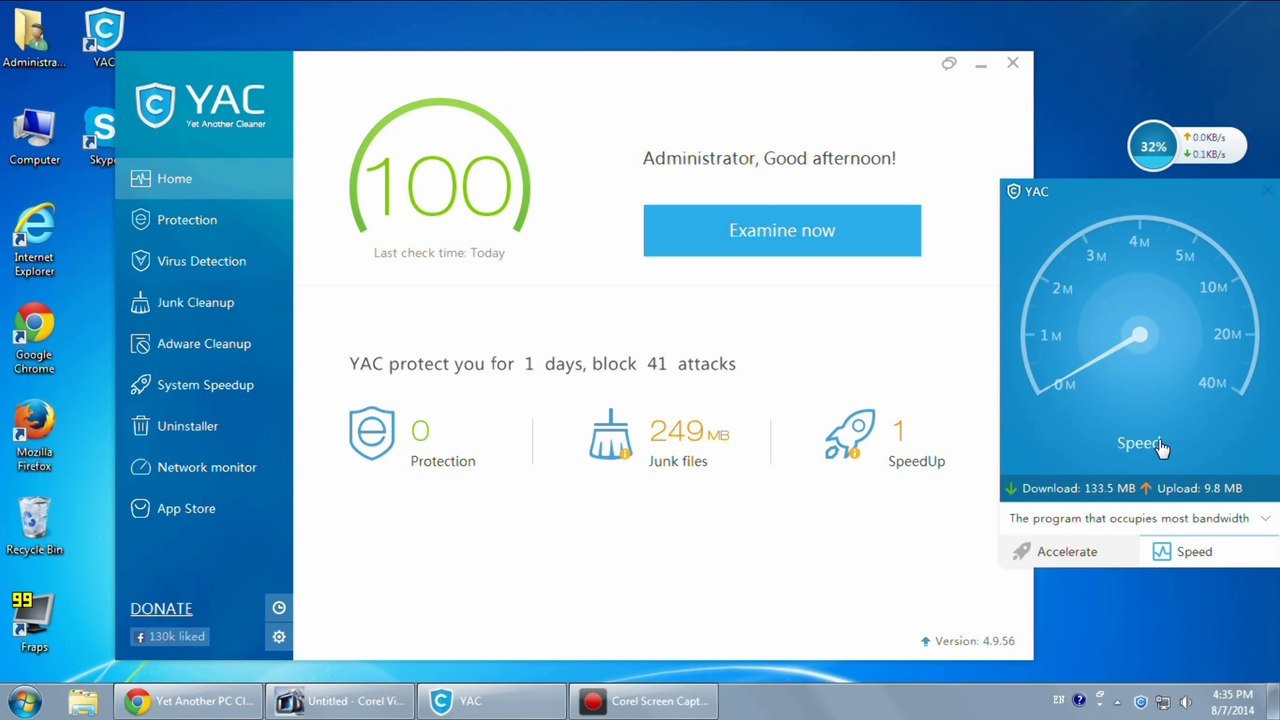Open the Uninstaller tool
Screen dimensions: 1280x720
[204, 426]
